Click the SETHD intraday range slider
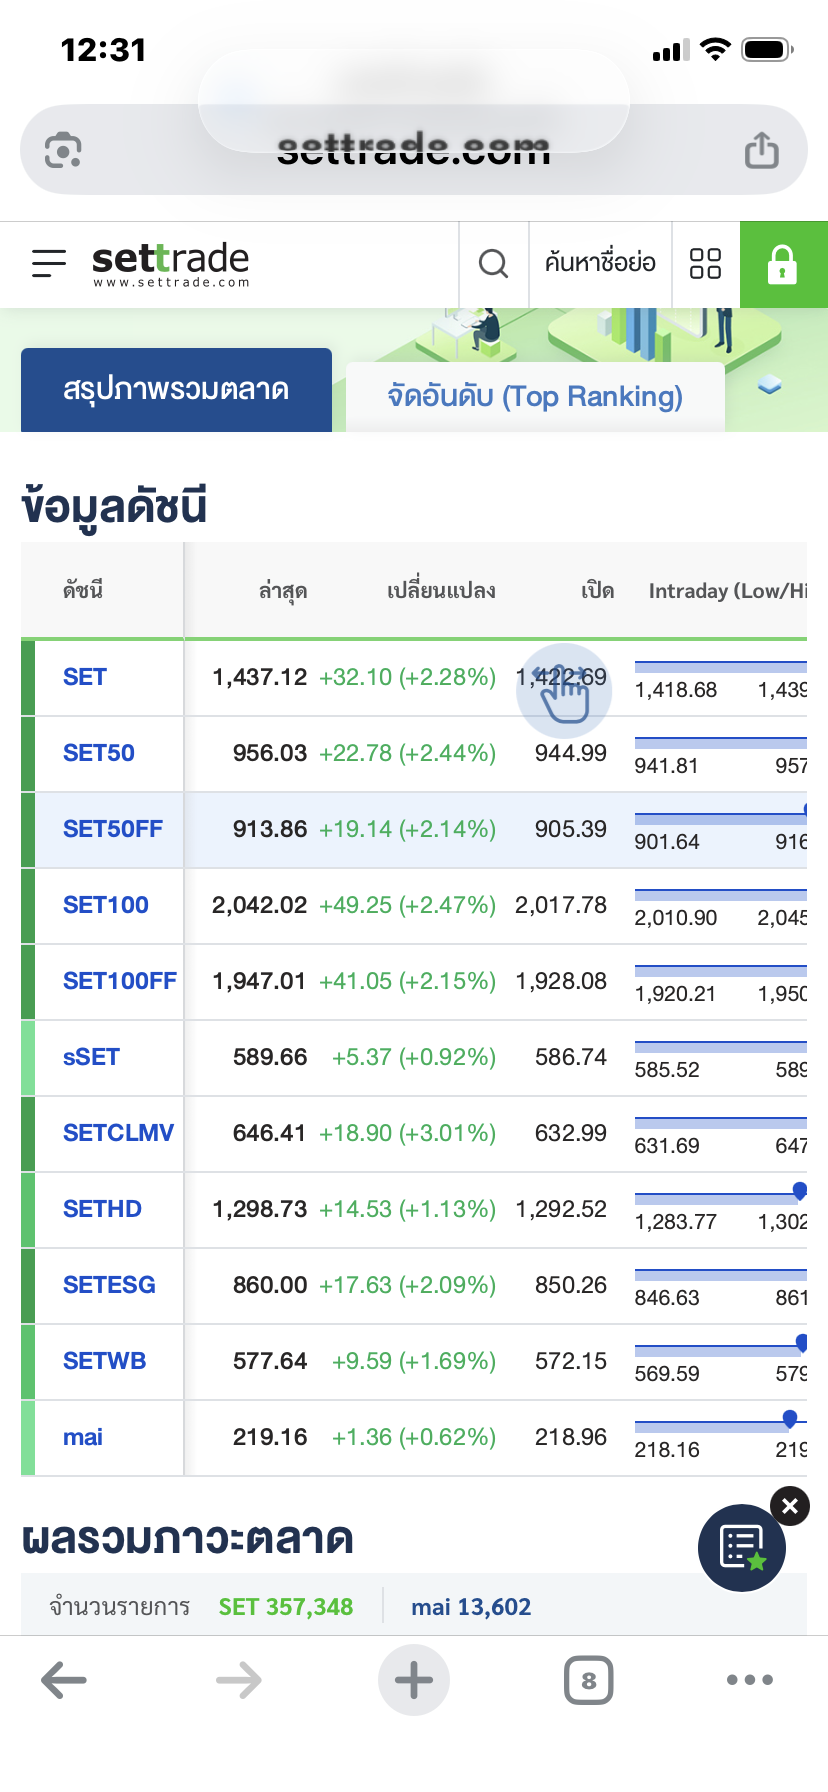The height and width of the screenshot is (1792, 828). [x=720, y=1196]
